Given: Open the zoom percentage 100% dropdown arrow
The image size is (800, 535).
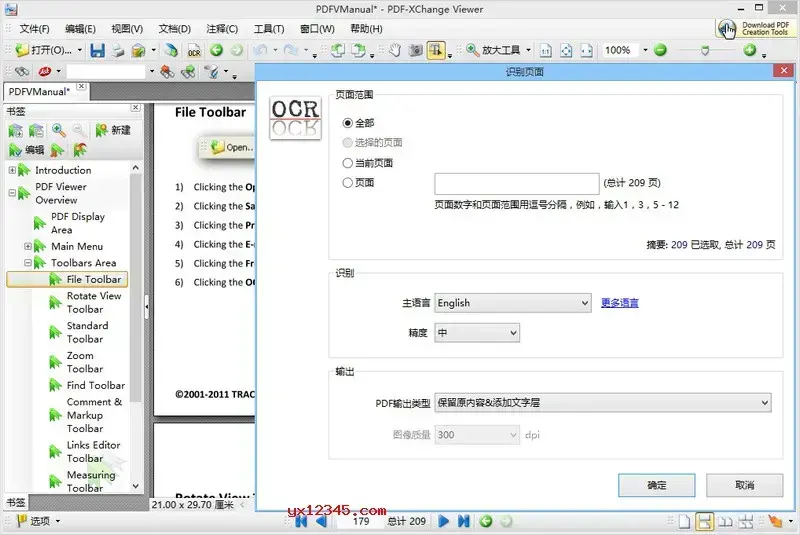Looking at the screenshot, I should (x=645, y=50).
